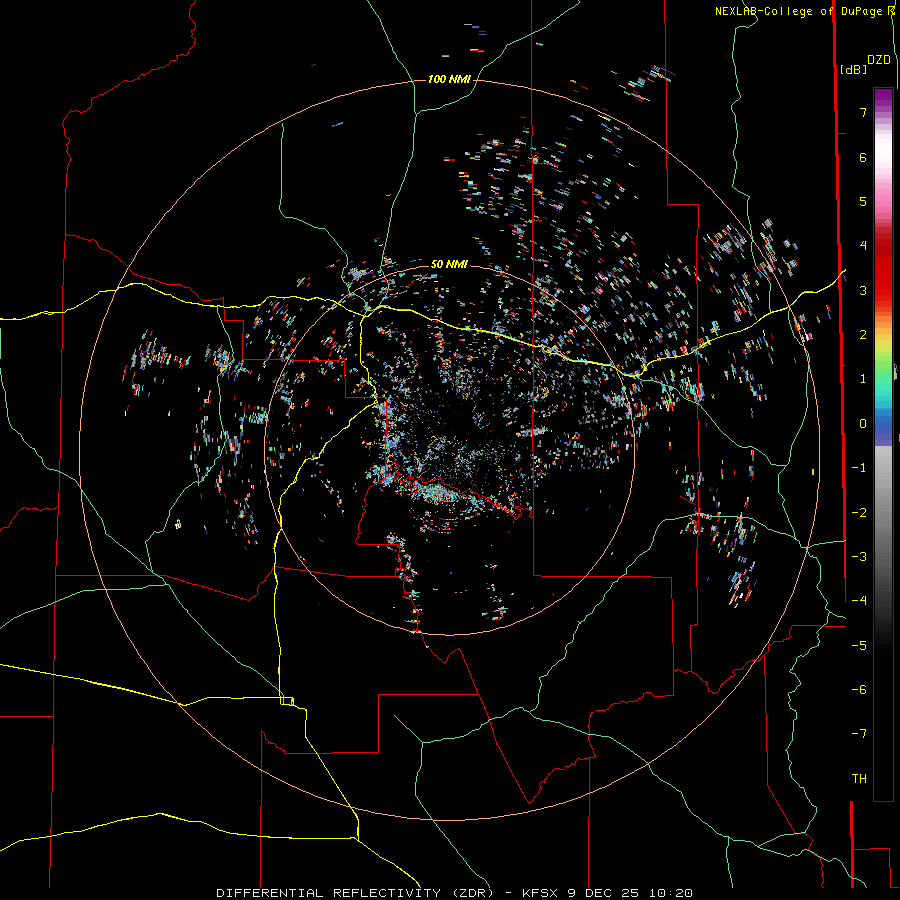
Task: Click the ZDR color scale bar
Action: tap(883, 444)
